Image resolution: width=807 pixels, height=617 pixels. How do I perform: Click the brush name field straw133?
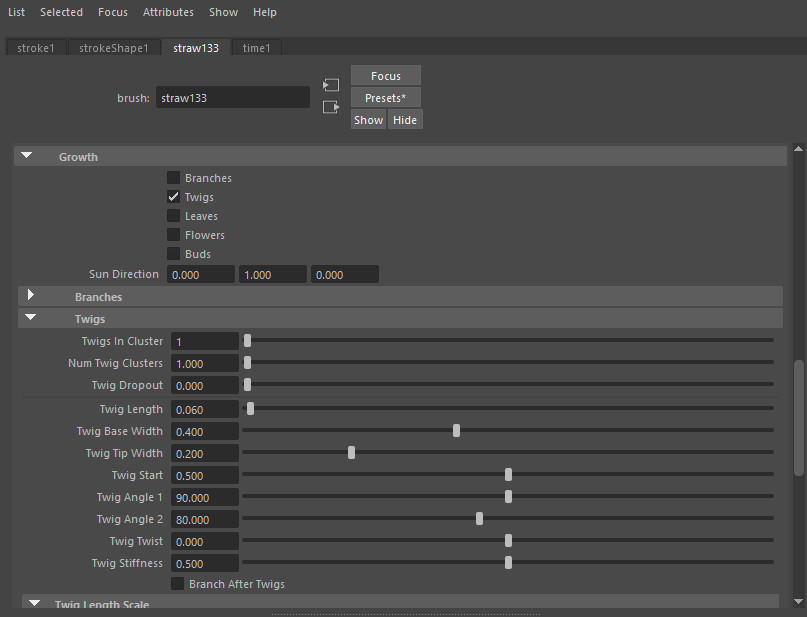point(233,98)
